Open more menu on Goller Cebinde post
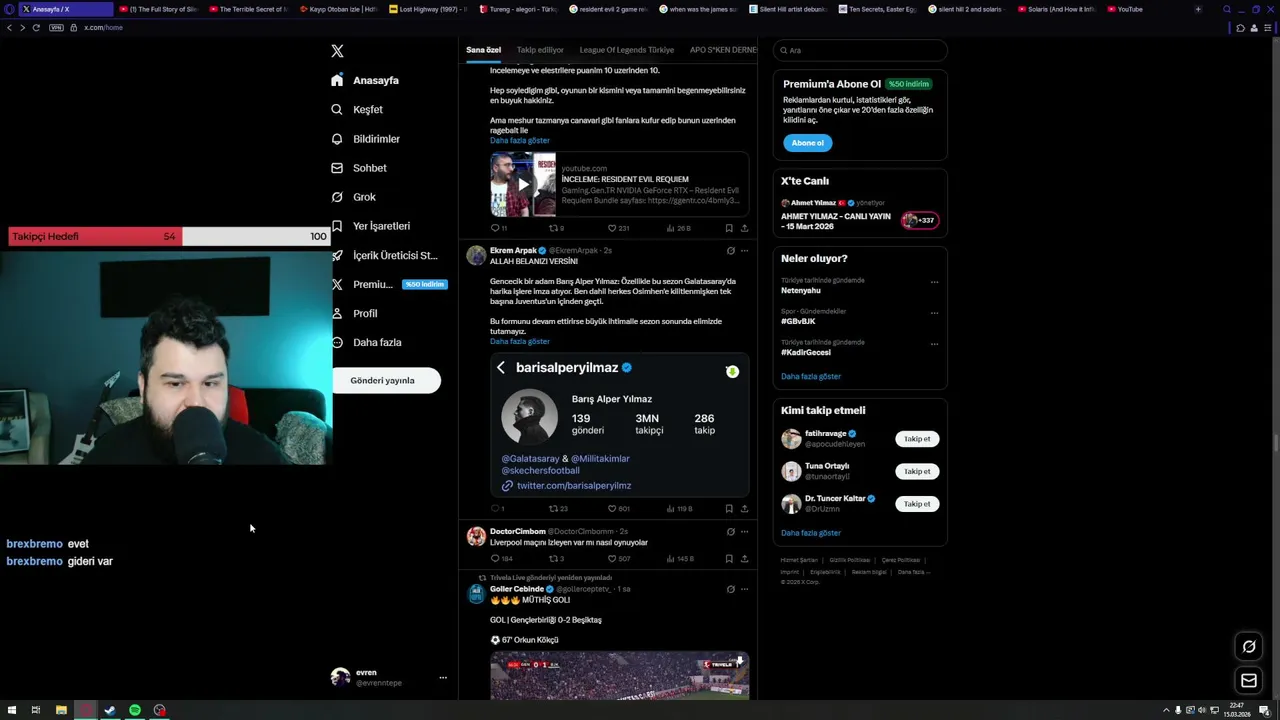 [744, 589]
